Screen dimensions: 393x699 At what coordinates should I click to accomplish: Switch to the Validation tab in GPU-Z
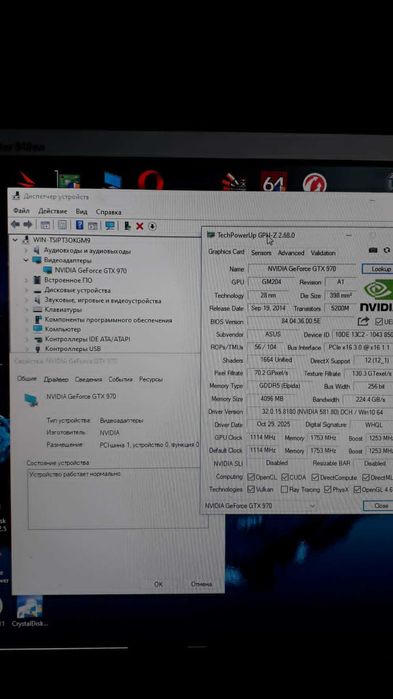tap(323, 253)
